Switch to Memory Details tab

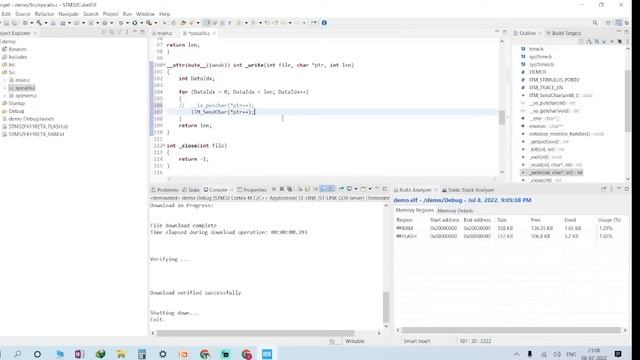[x=455, y=211]
